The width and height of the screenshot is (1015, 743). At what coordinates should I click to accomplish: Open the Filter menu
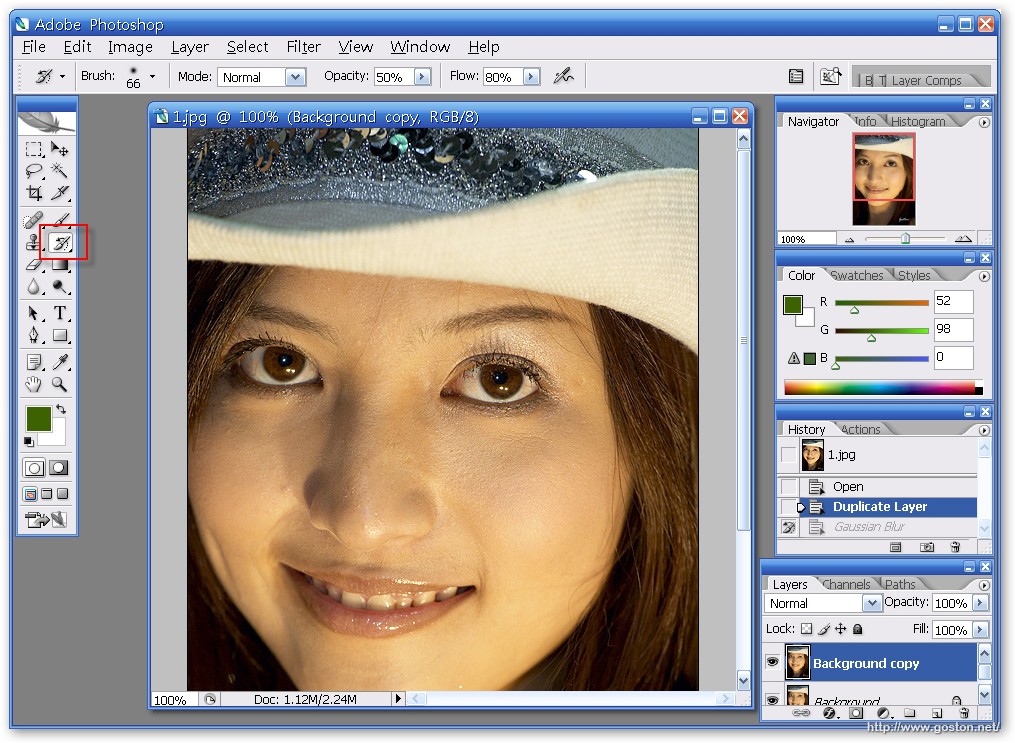tap(303, 47)
